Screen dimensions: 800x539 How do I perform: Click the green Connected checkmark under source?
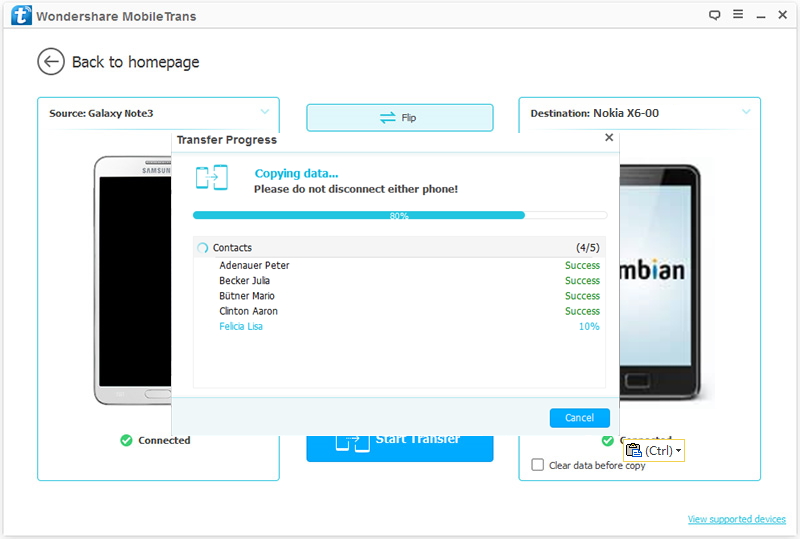coord(126,440)
